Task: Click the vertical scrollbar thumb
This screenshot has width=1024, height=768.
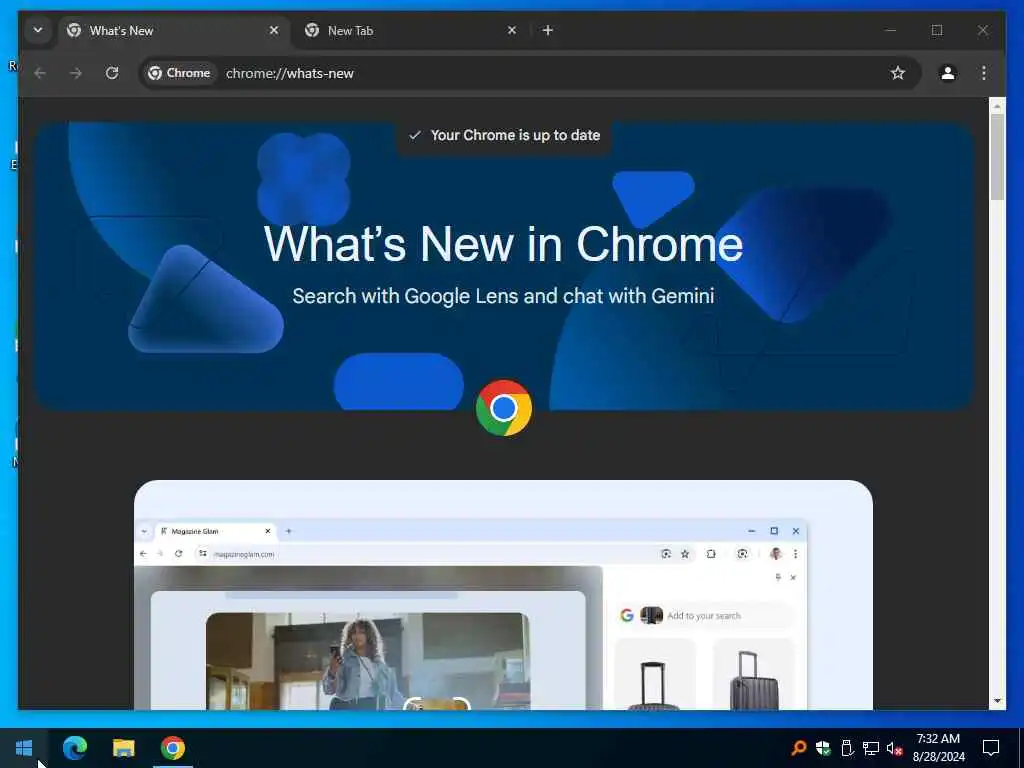Action: tap(997, 157)
